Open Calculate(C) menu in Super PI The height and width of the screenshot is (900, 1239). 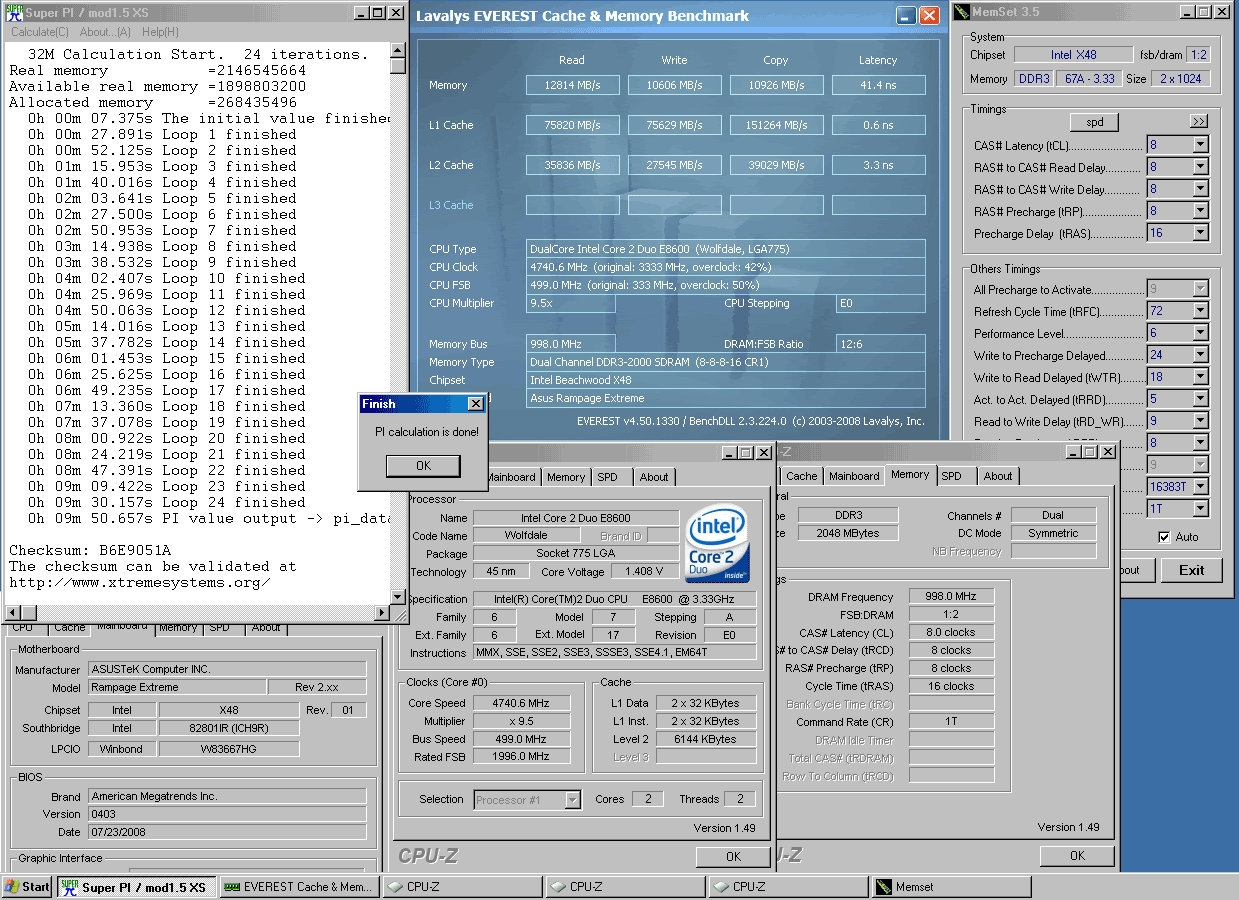[x=40, y=32]
